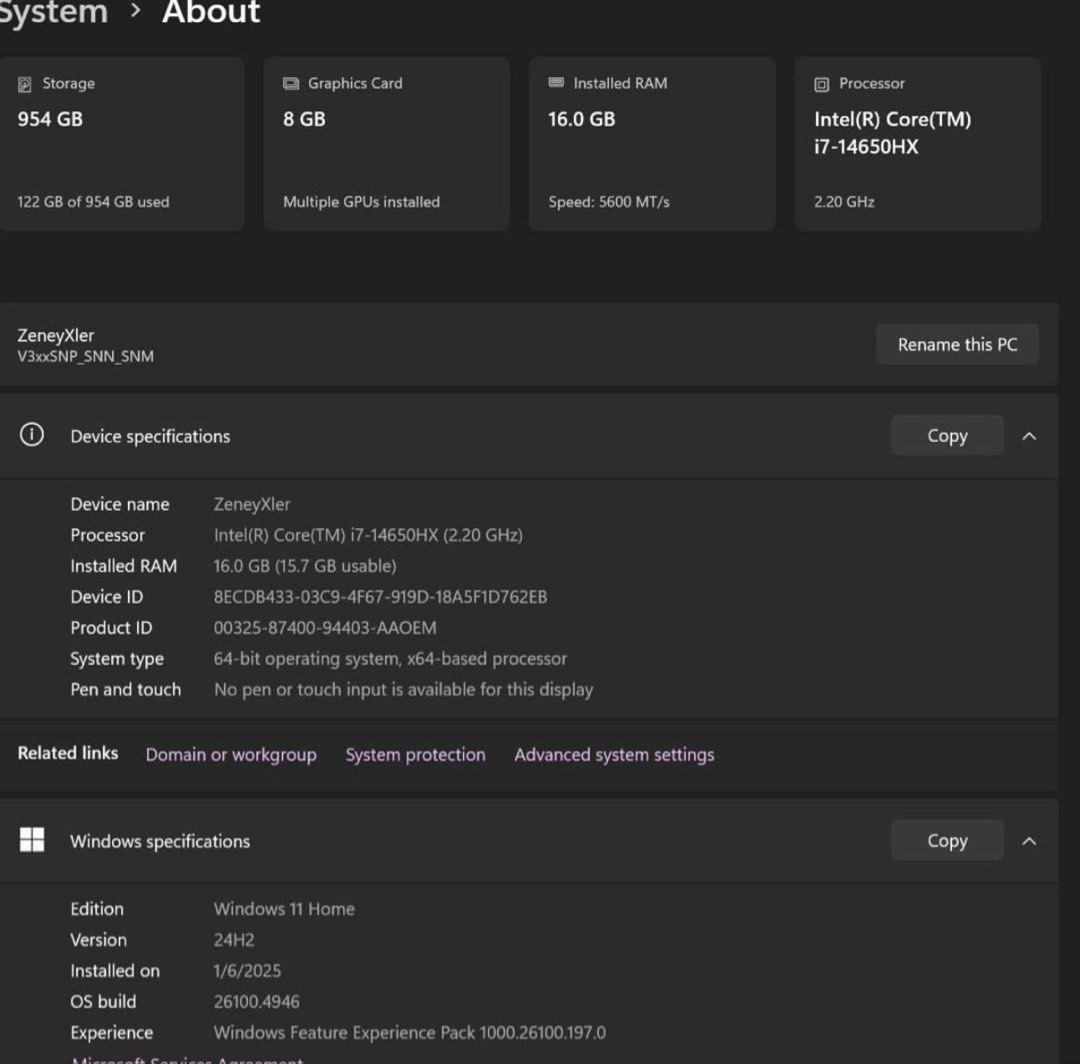
Task: Click the Storage card drive icon
Action: [25, 84]
